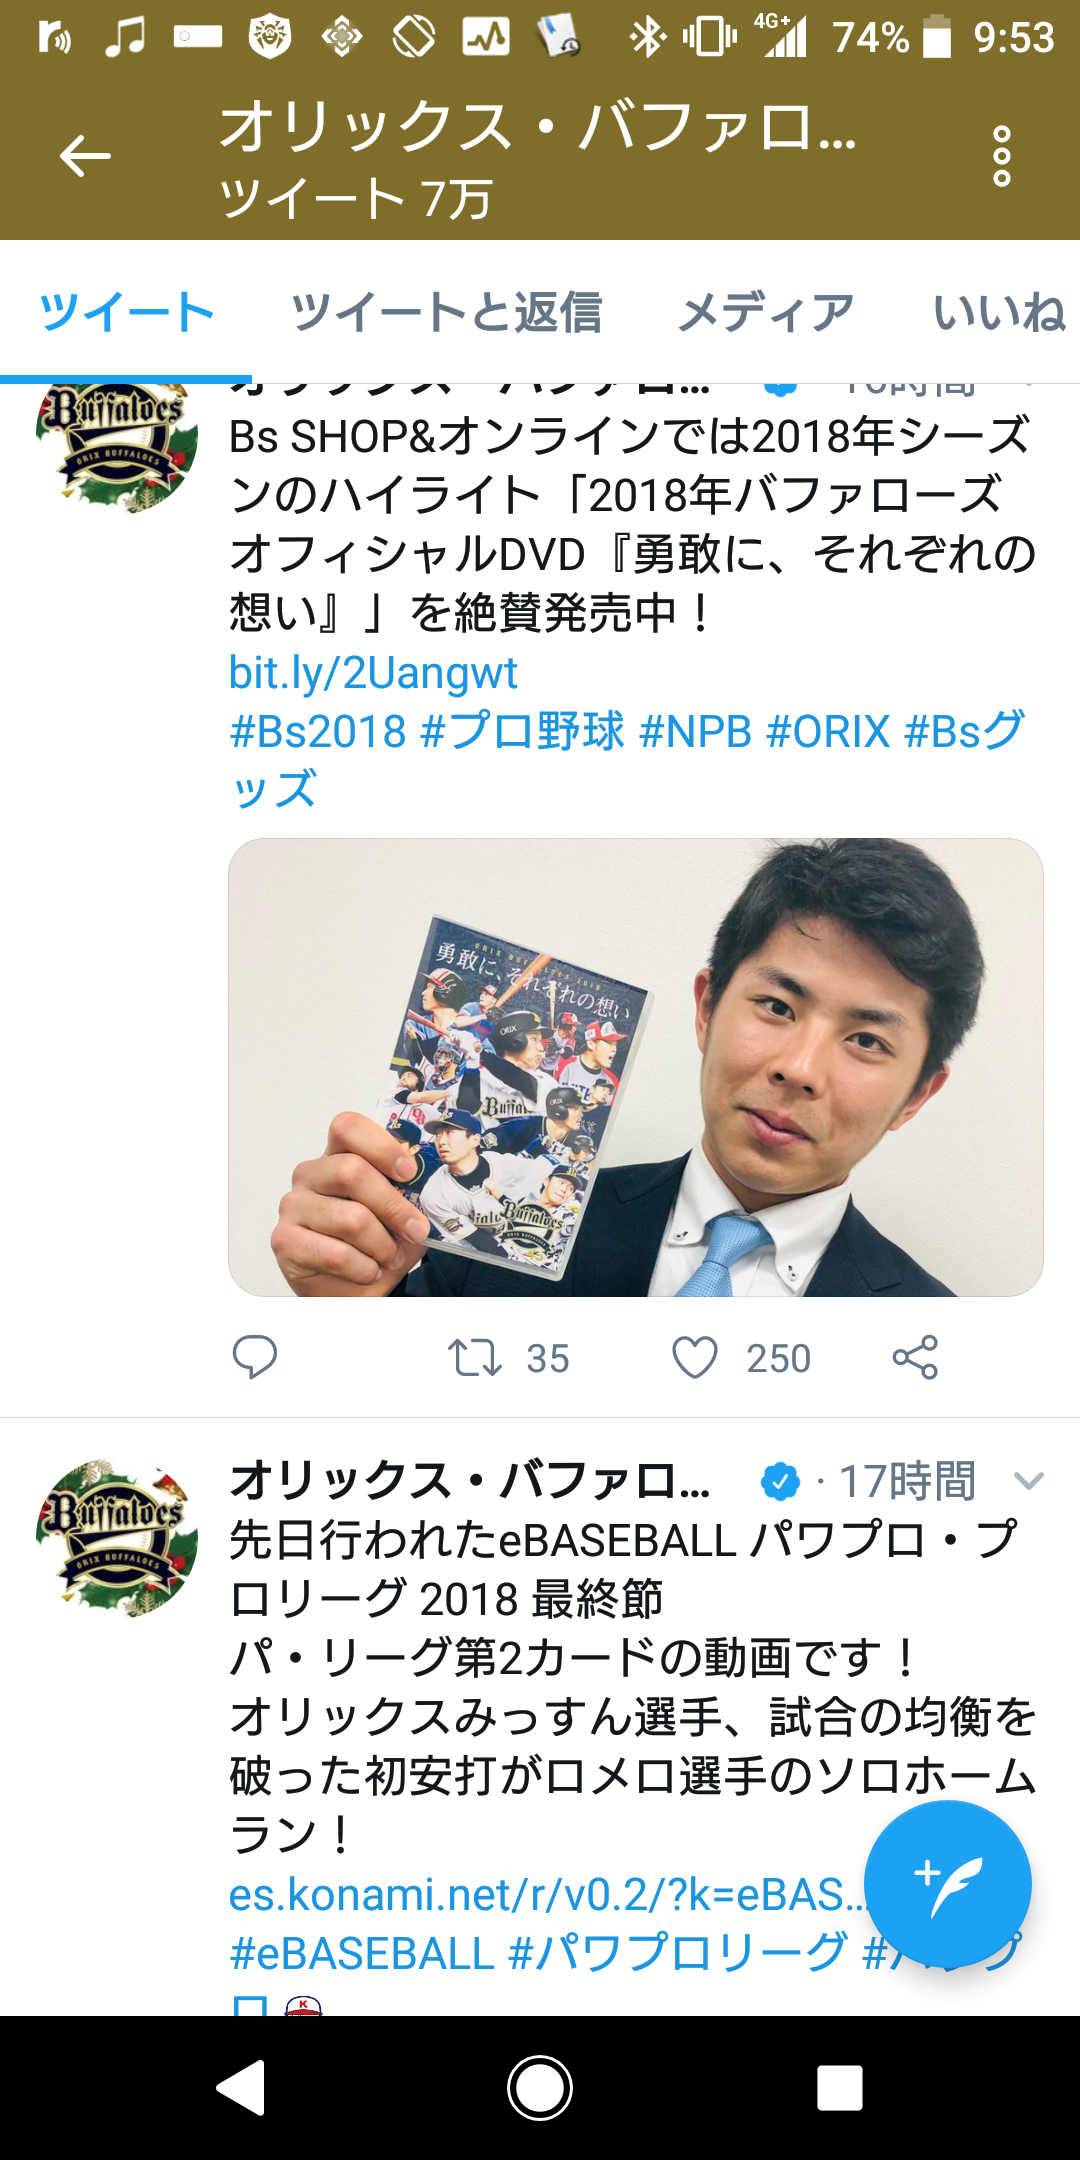Tap the Android recent apps button
The image size is (1080, 2160).
tap(839, 2088)
